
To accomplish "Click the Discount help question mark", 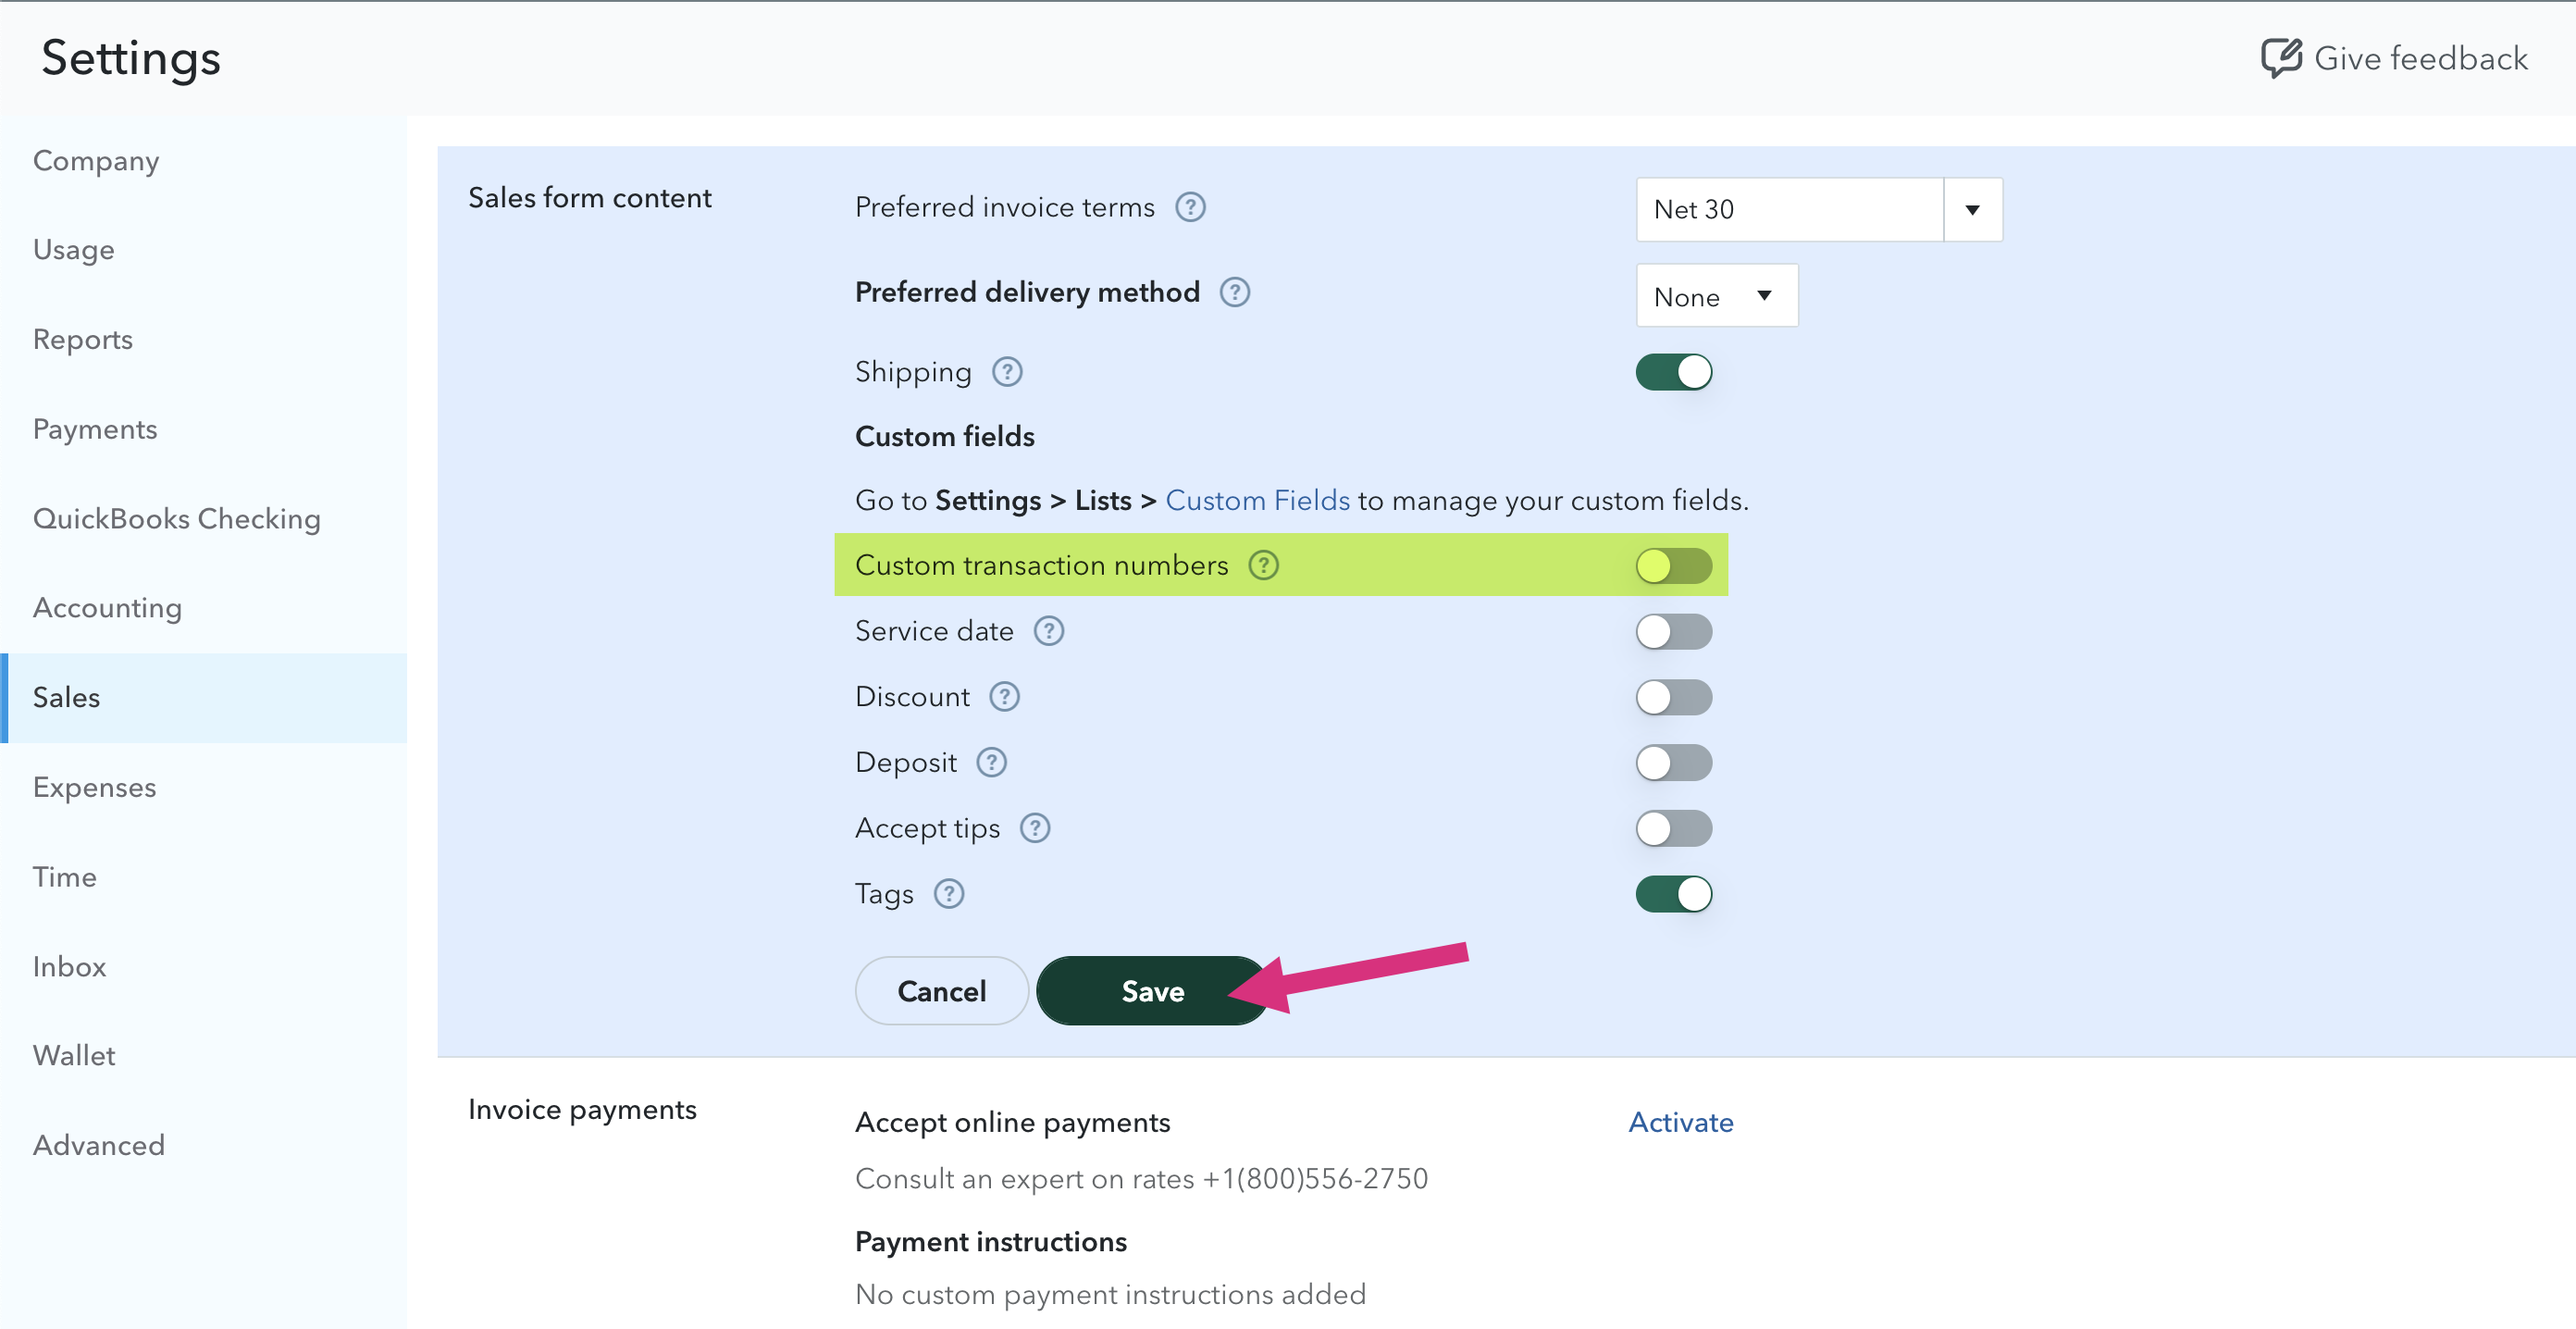I will (x=1005, y=696).
